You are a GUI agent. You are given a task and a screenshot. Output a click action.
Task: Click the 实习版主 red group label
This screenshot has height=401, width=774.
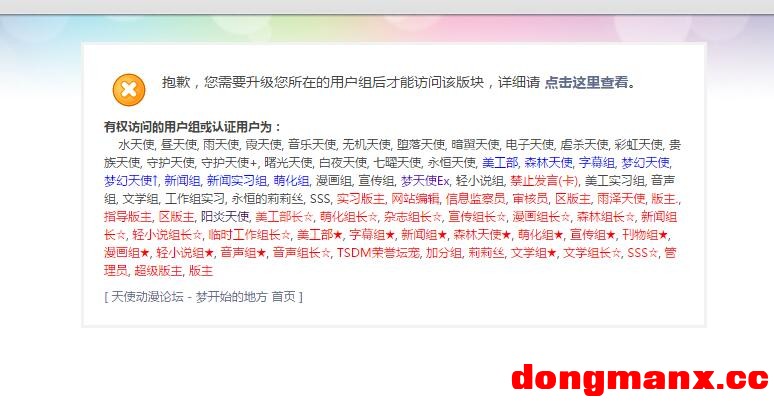point(360,199)
